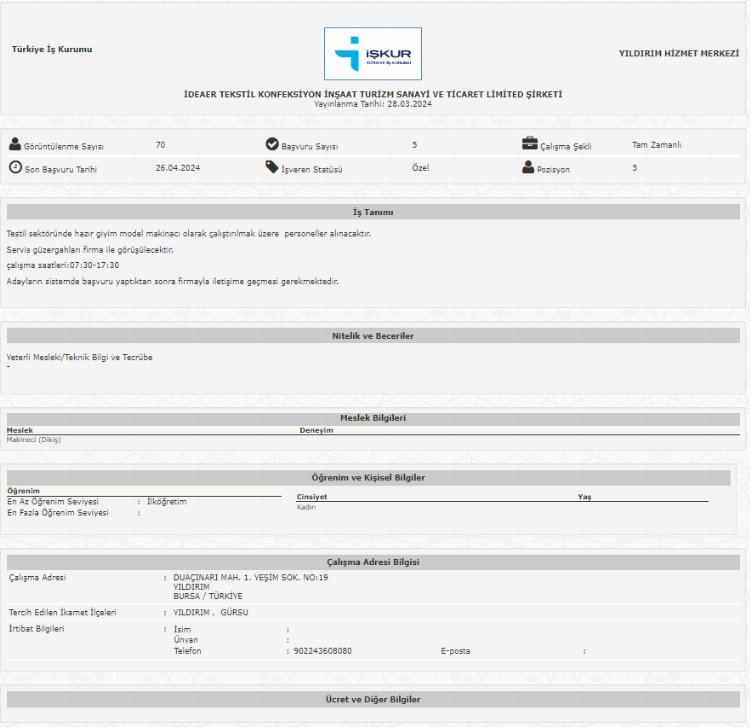Click the clock icon beside Son Başvuru Tarihi
This screenshot has width=750, height=727.
click(x=15, y=168)
